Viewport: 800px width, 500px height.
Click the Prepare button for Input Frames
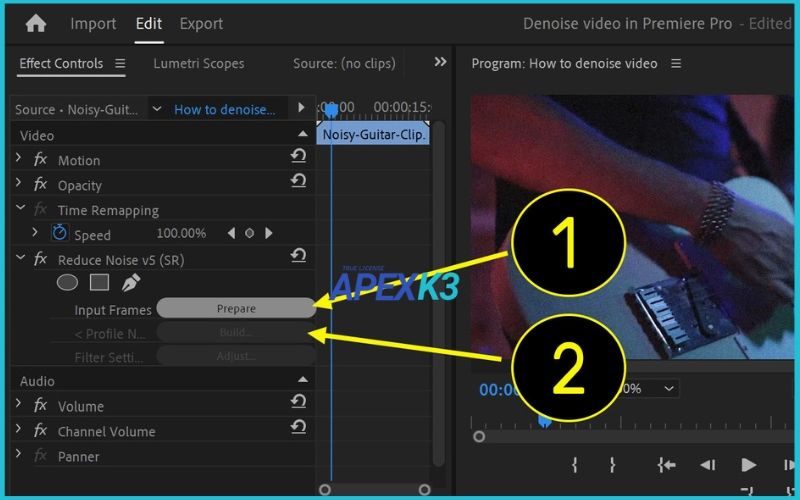236,308
